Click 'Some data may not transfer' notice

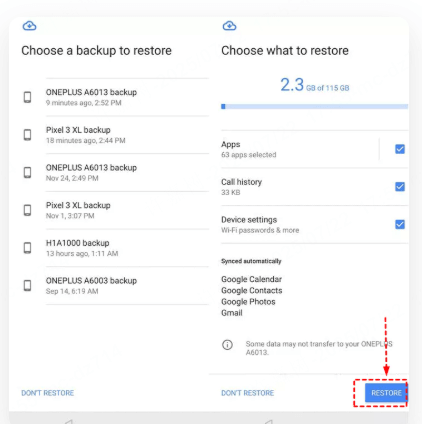pos(319,348)
